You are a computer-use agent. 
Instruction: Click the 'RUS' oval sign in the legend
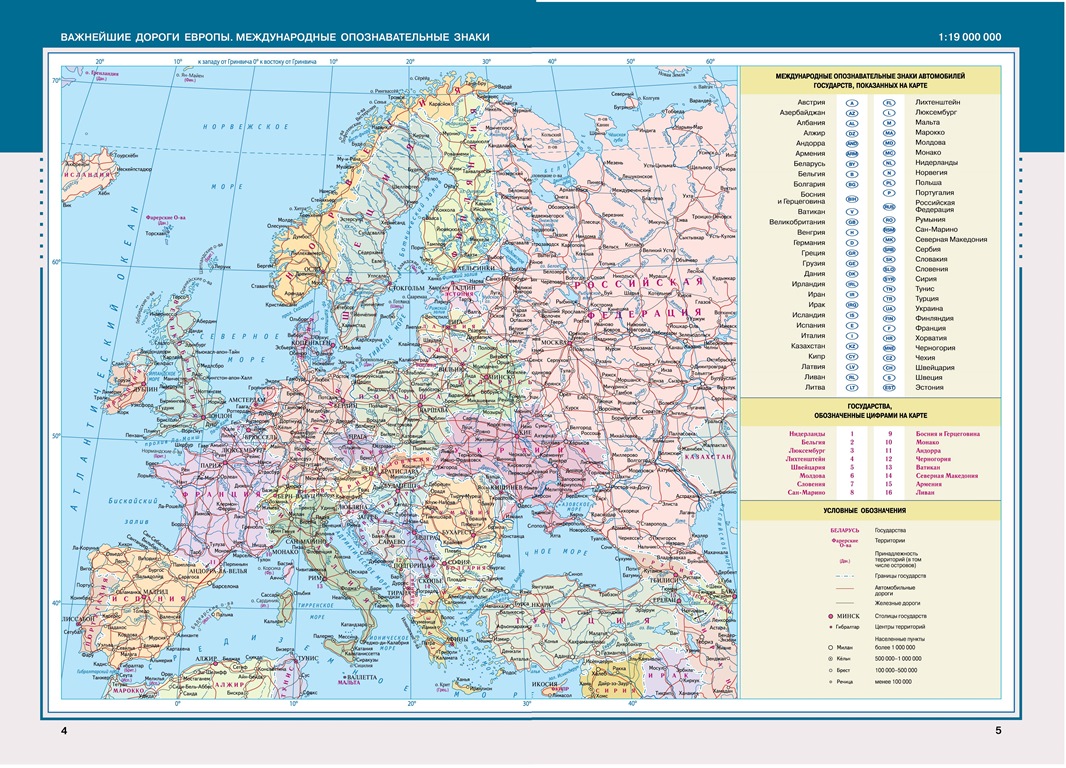pos(888,206)
